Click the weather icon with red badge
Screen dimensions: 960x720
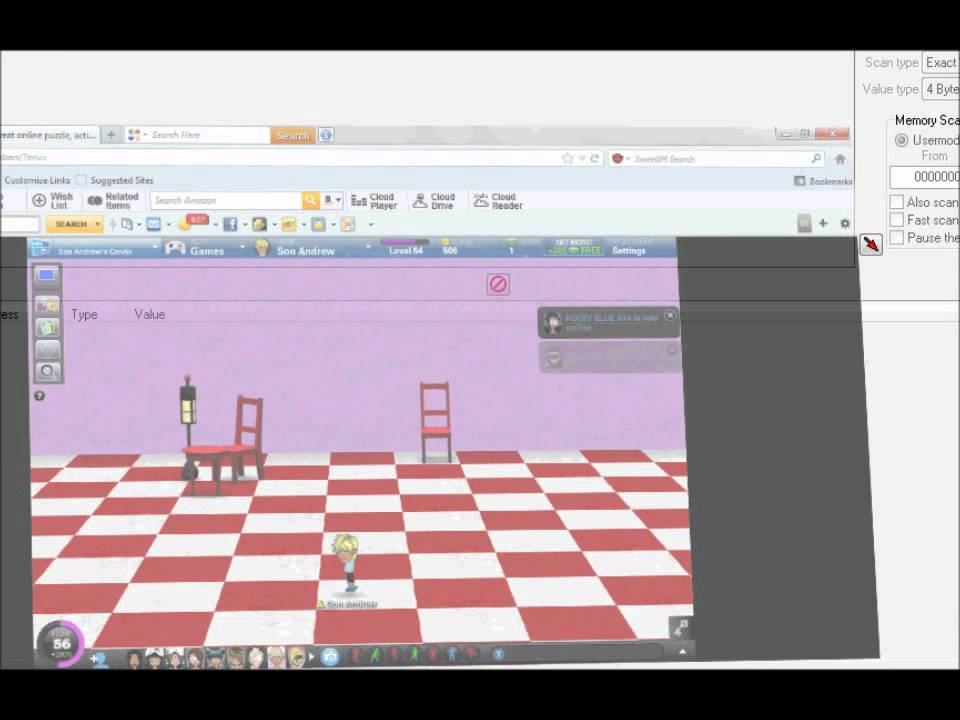pos(192,222)
